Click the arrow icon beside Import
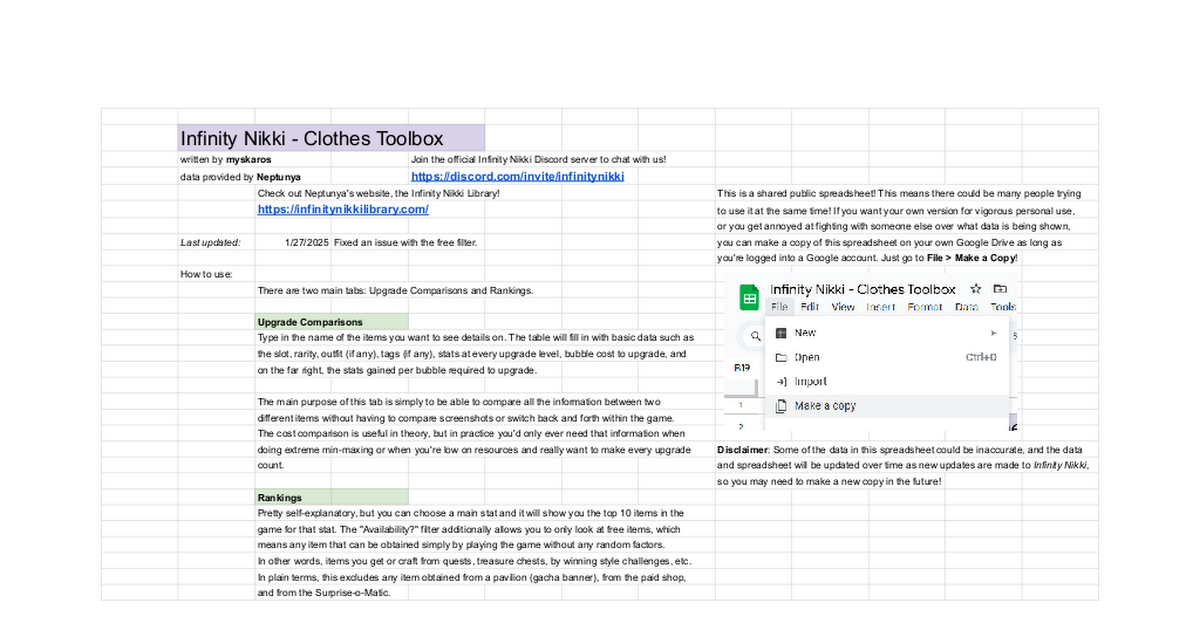1200x630 pixels. [782, 381]
